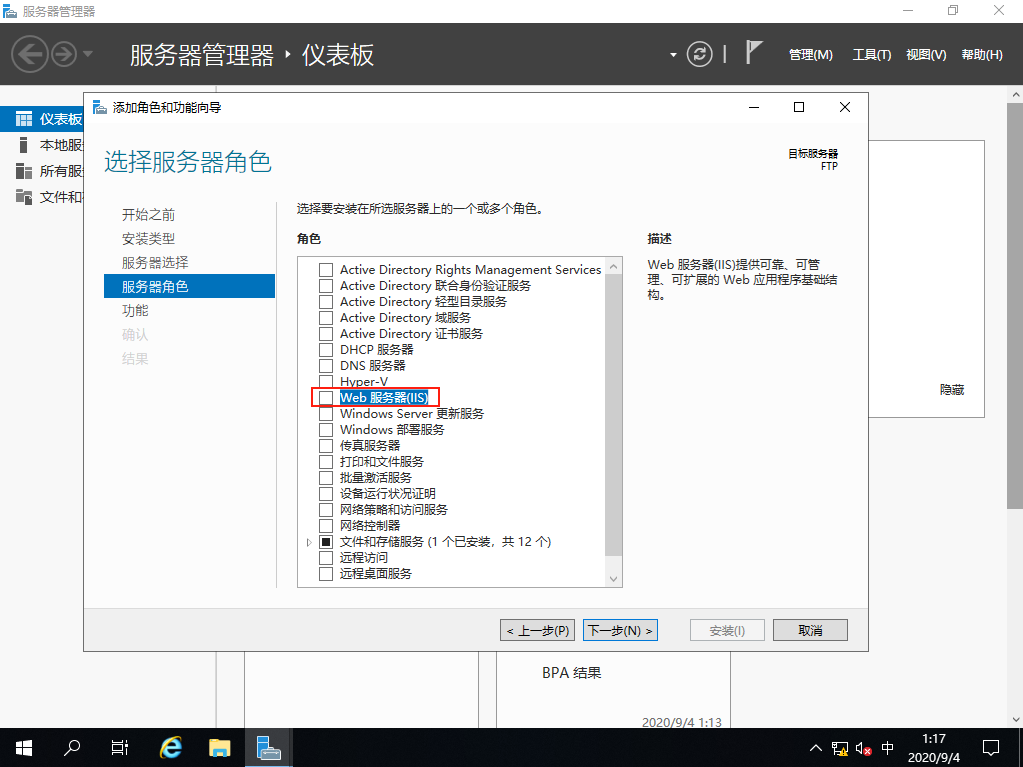The height and width of the screenshot is (767, 1023).
Task: Click the muted volume tray icon
Action: [864, 748]
